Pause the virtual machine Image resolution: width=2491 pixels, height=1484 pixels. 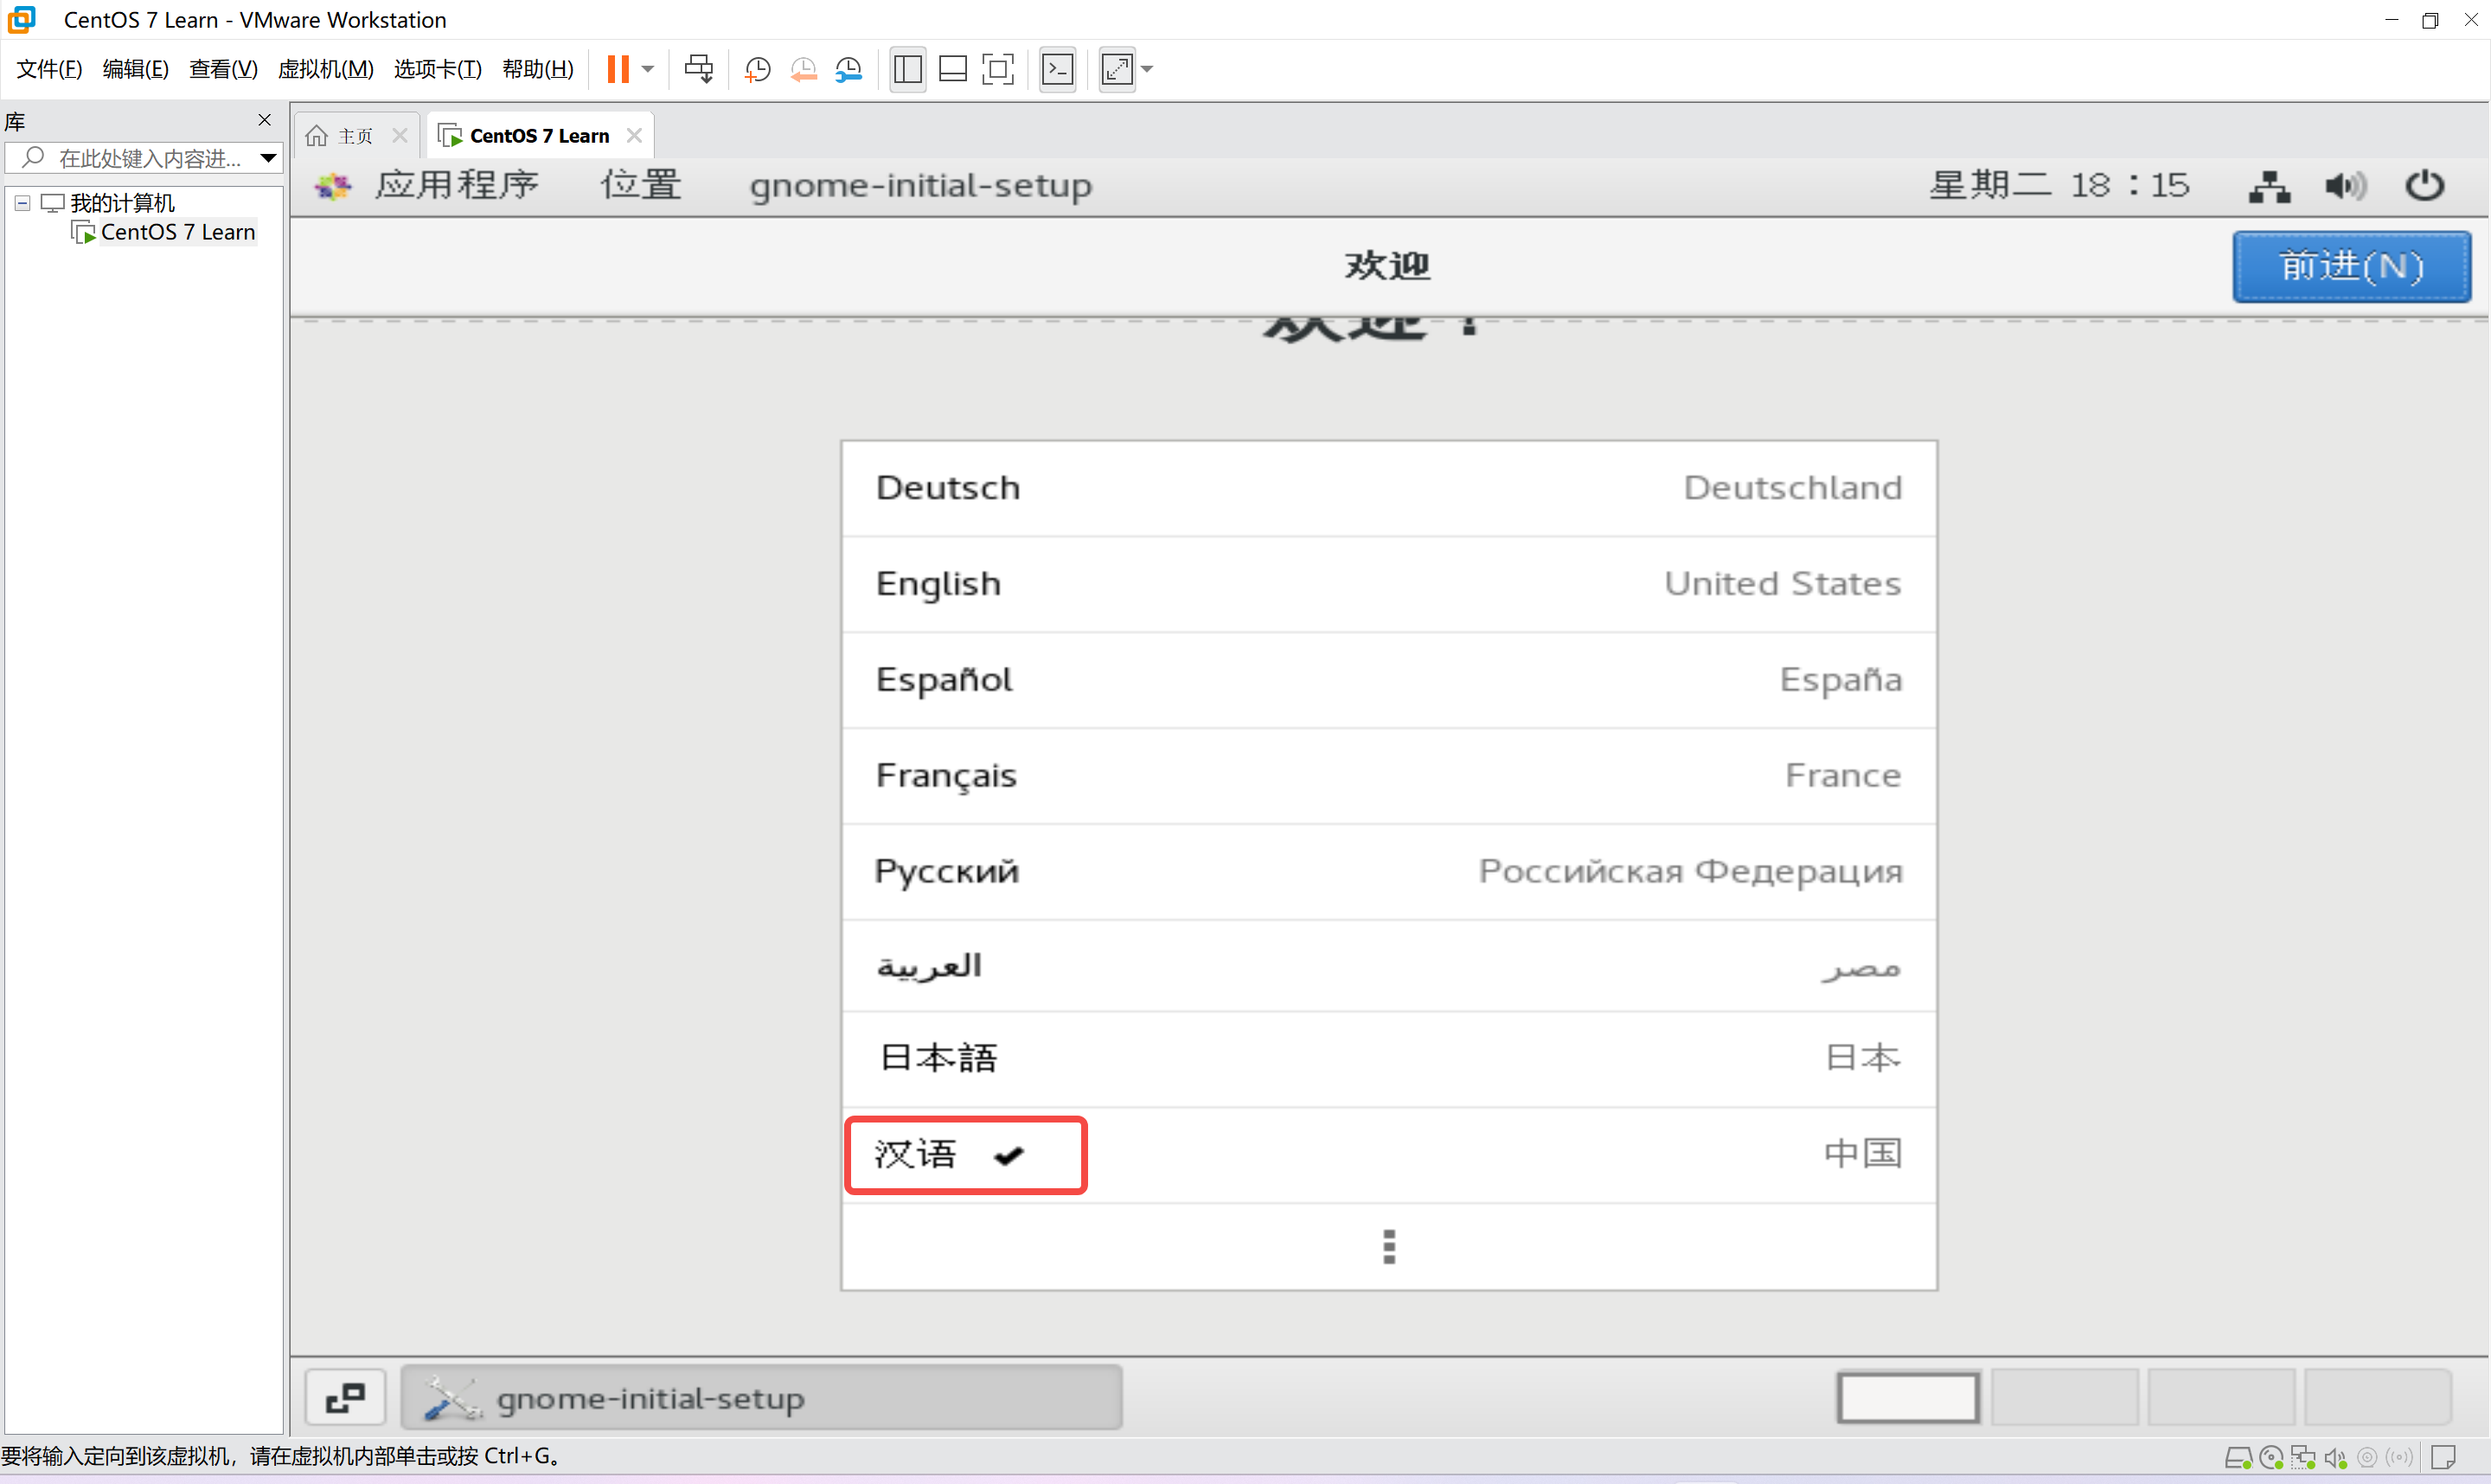(x=618, y=69)
